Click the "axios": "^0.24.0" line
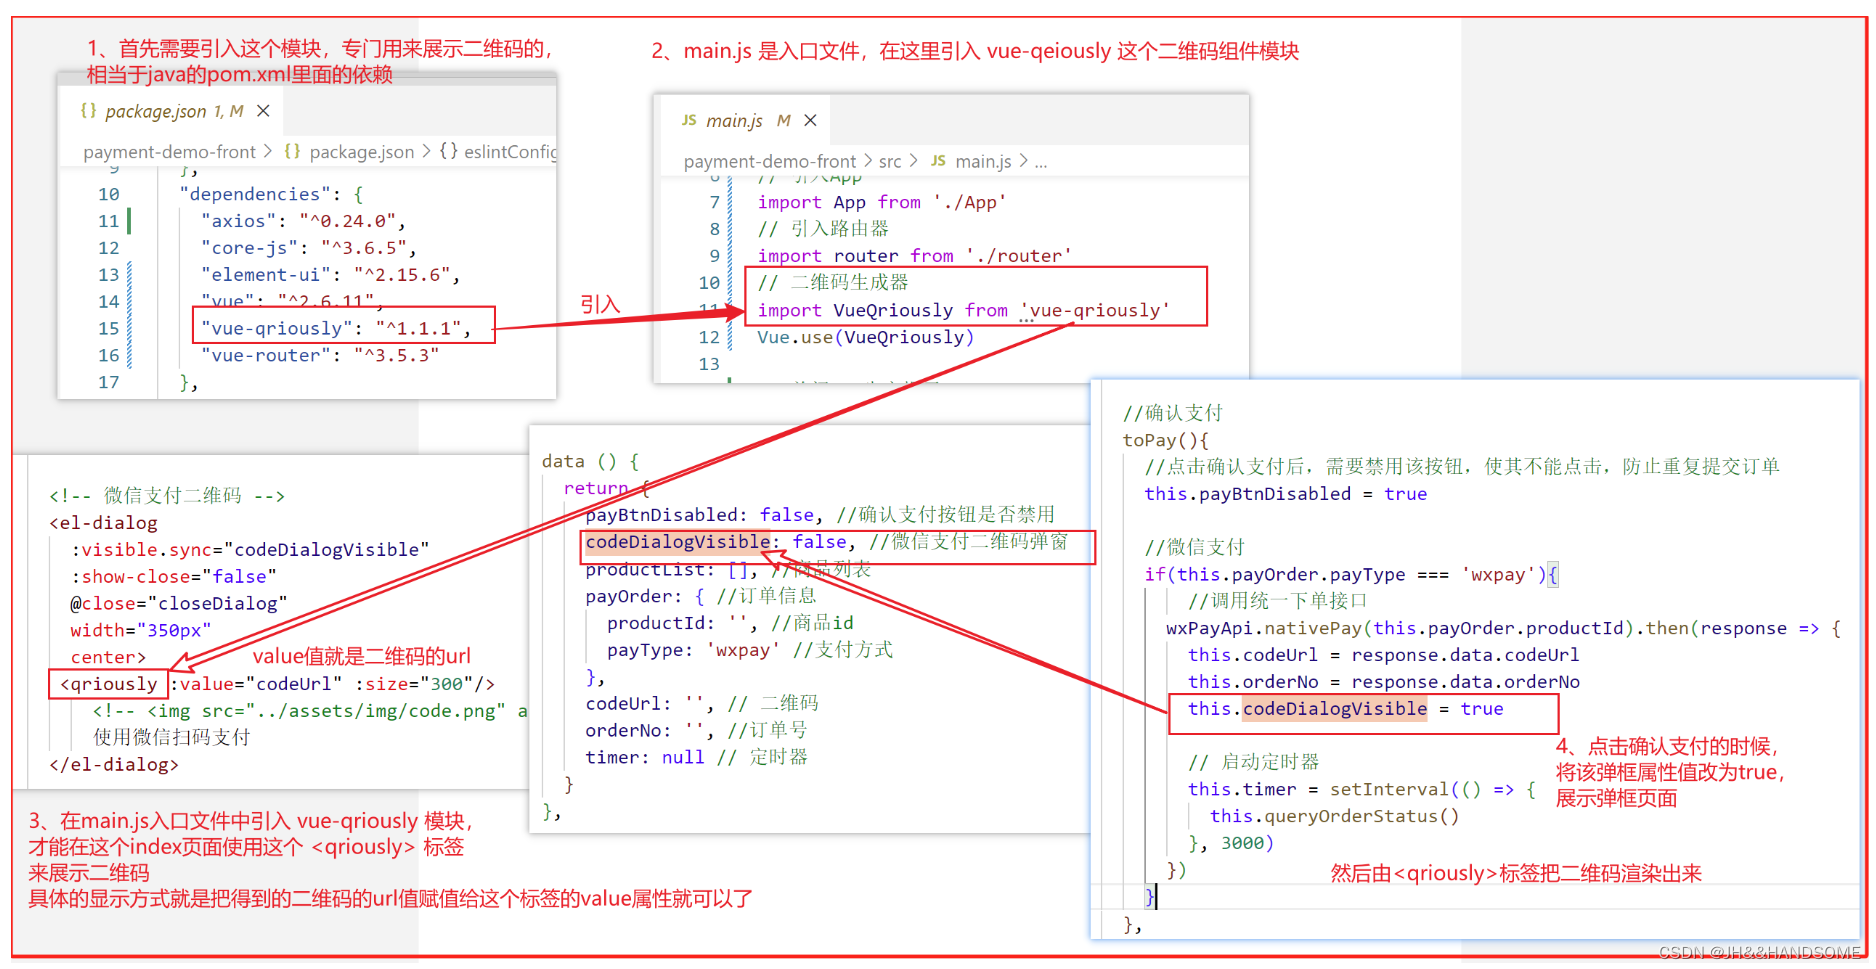 (303, 221)
